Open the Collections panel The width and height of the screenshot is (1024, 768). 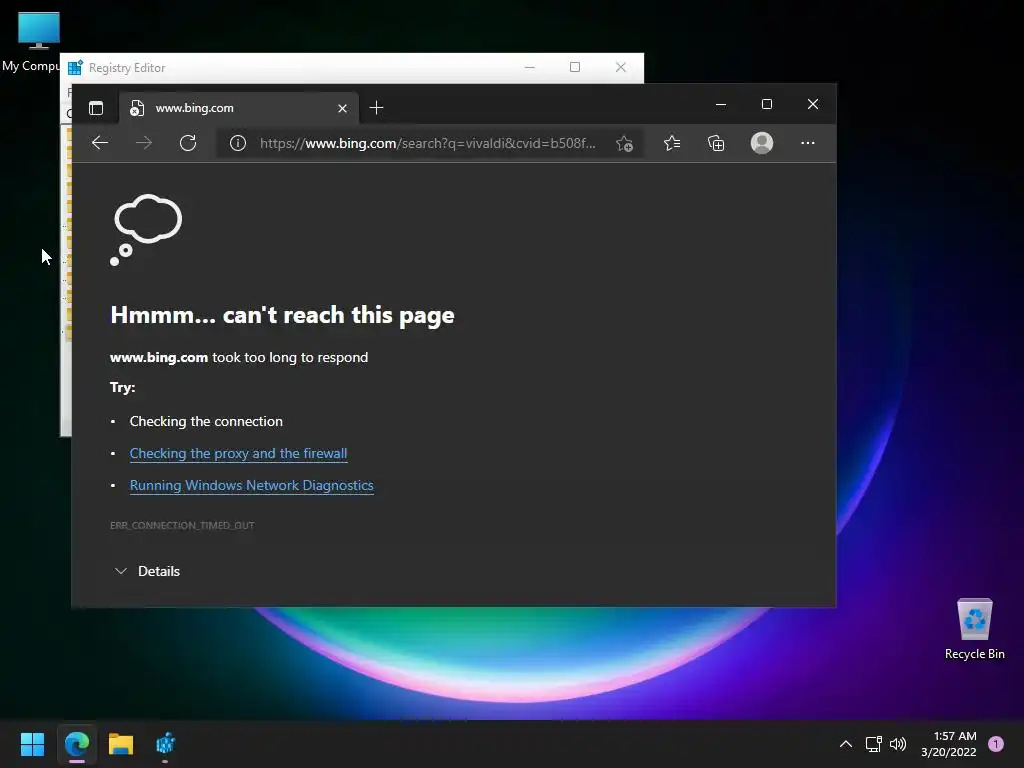716,142
